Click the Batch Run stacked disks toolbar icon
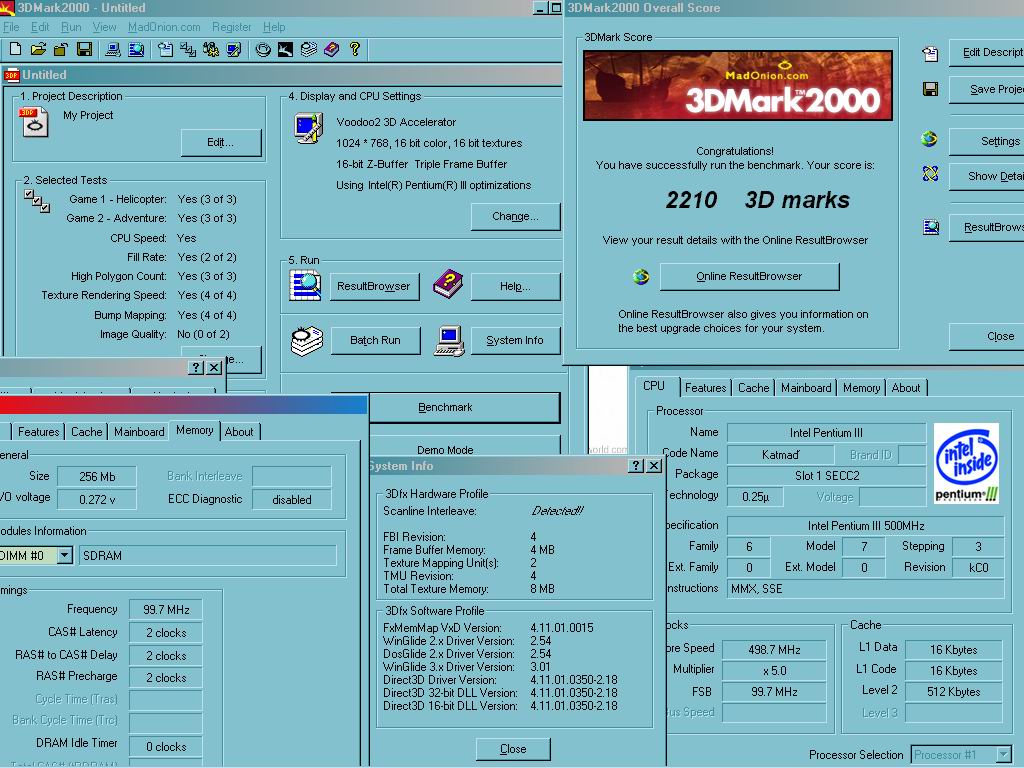The height and width of the screenshot is (768, 1024). tap(308, 49)
